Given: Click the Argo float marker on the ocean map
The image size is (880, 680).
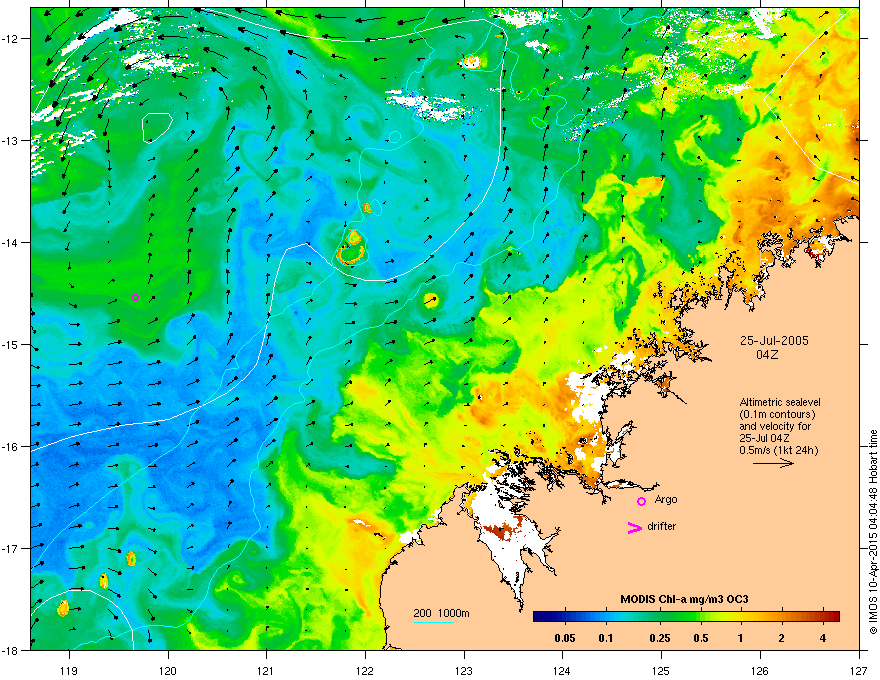Looking at the screenshot, I should pos(135,297).
